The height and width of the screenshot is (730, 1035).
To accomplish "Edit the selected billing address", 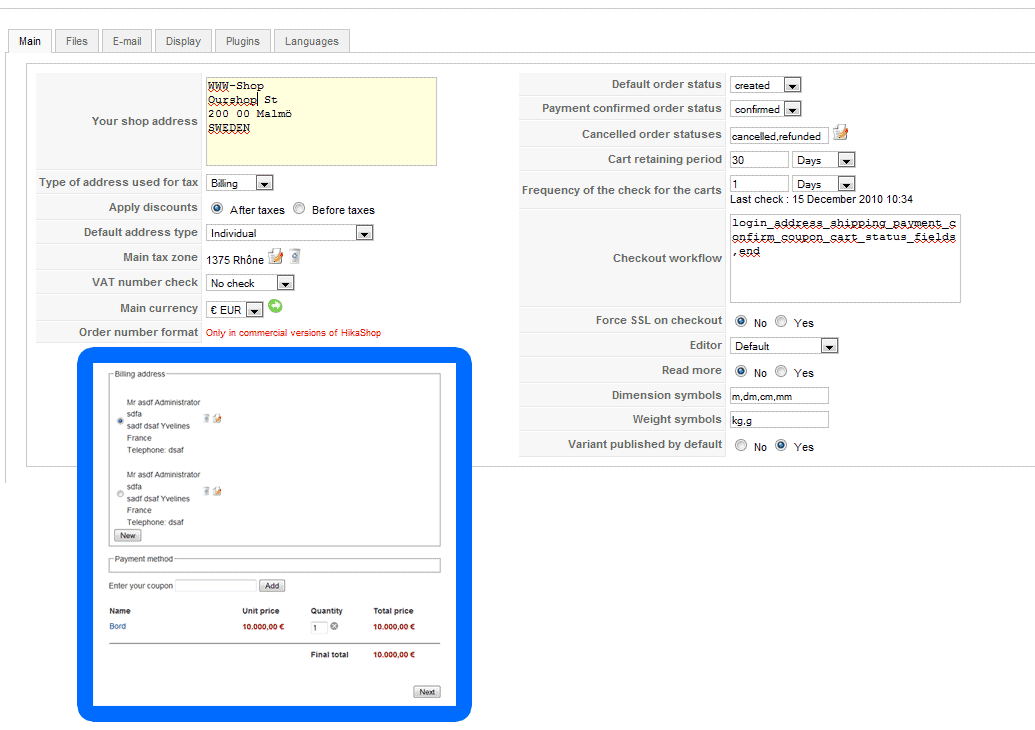I will tap(217, 418).
